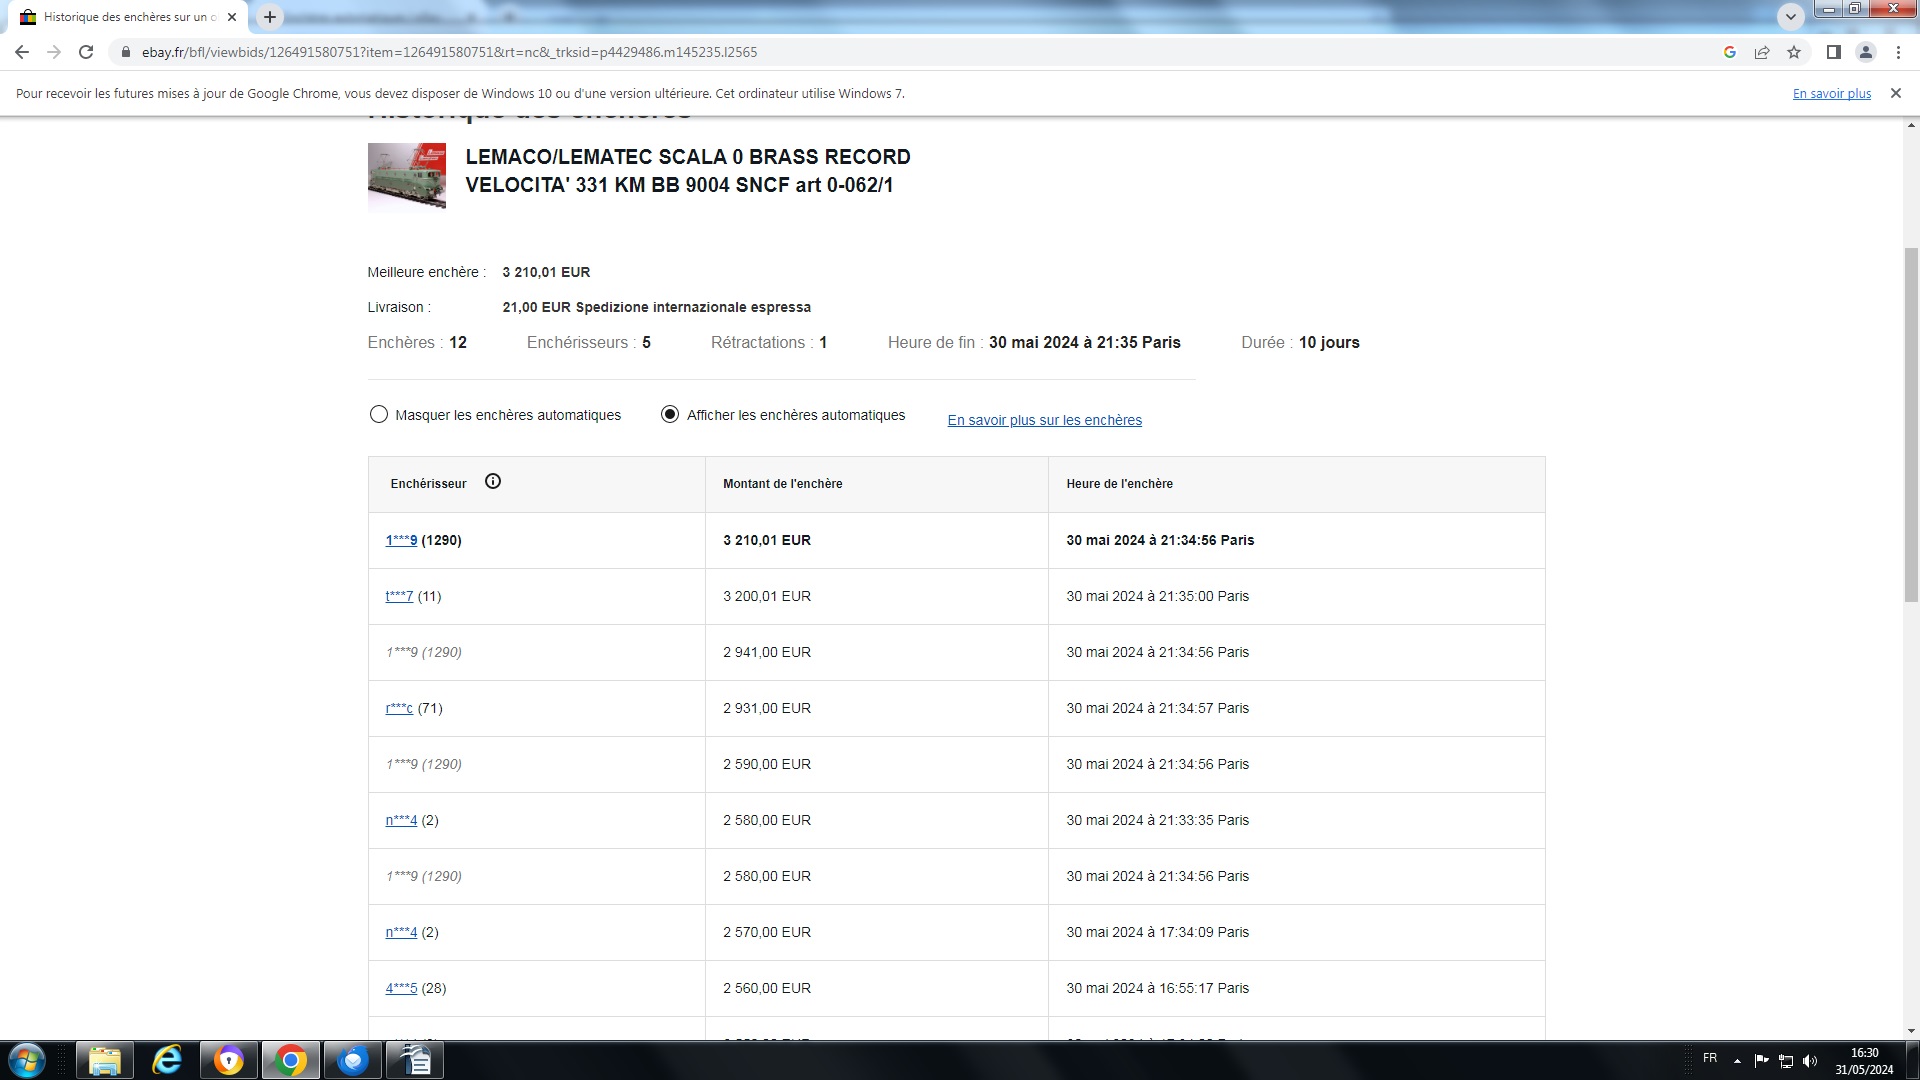Select Masquer les enchères automatiques
The image size is (1920, 1080).
pos(379,414)
